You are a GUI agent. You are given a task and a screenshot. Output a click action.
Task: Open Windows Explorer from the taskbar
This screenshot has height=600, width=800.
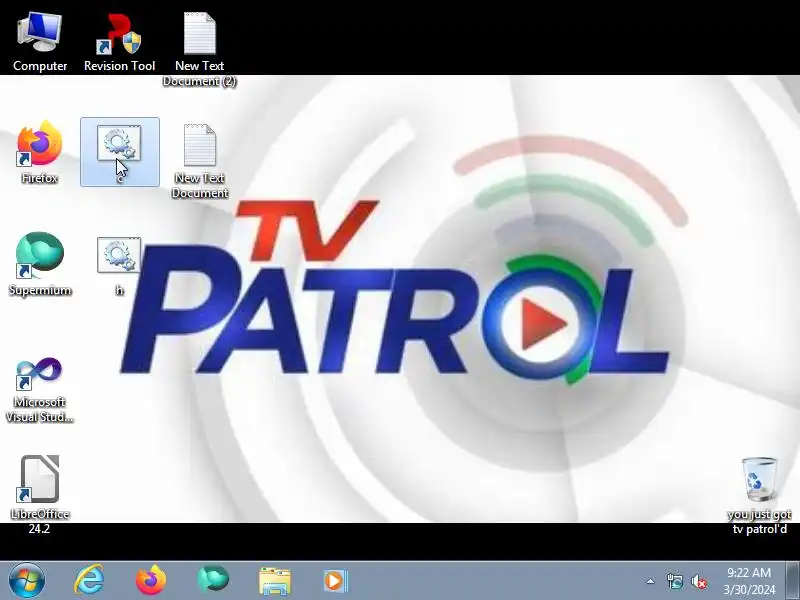point(275,581)
